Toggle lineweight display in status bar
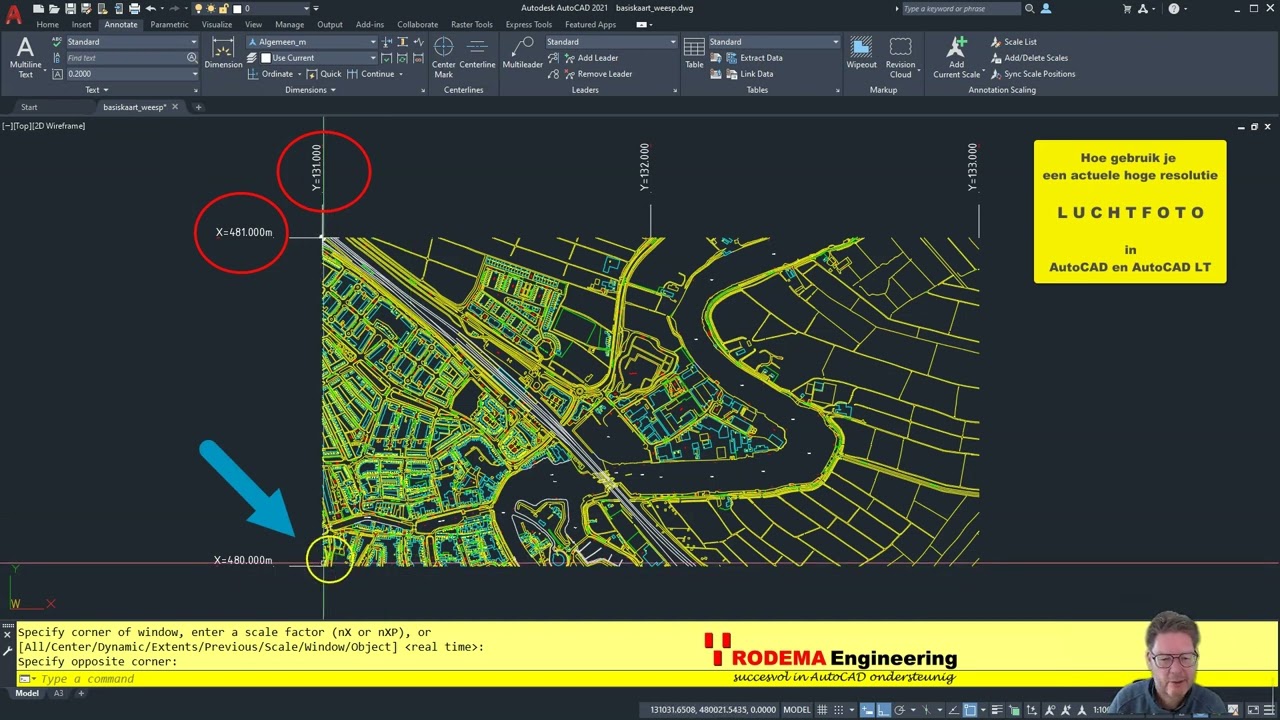This screenshot has width=1280, height=720. [997, 710]
